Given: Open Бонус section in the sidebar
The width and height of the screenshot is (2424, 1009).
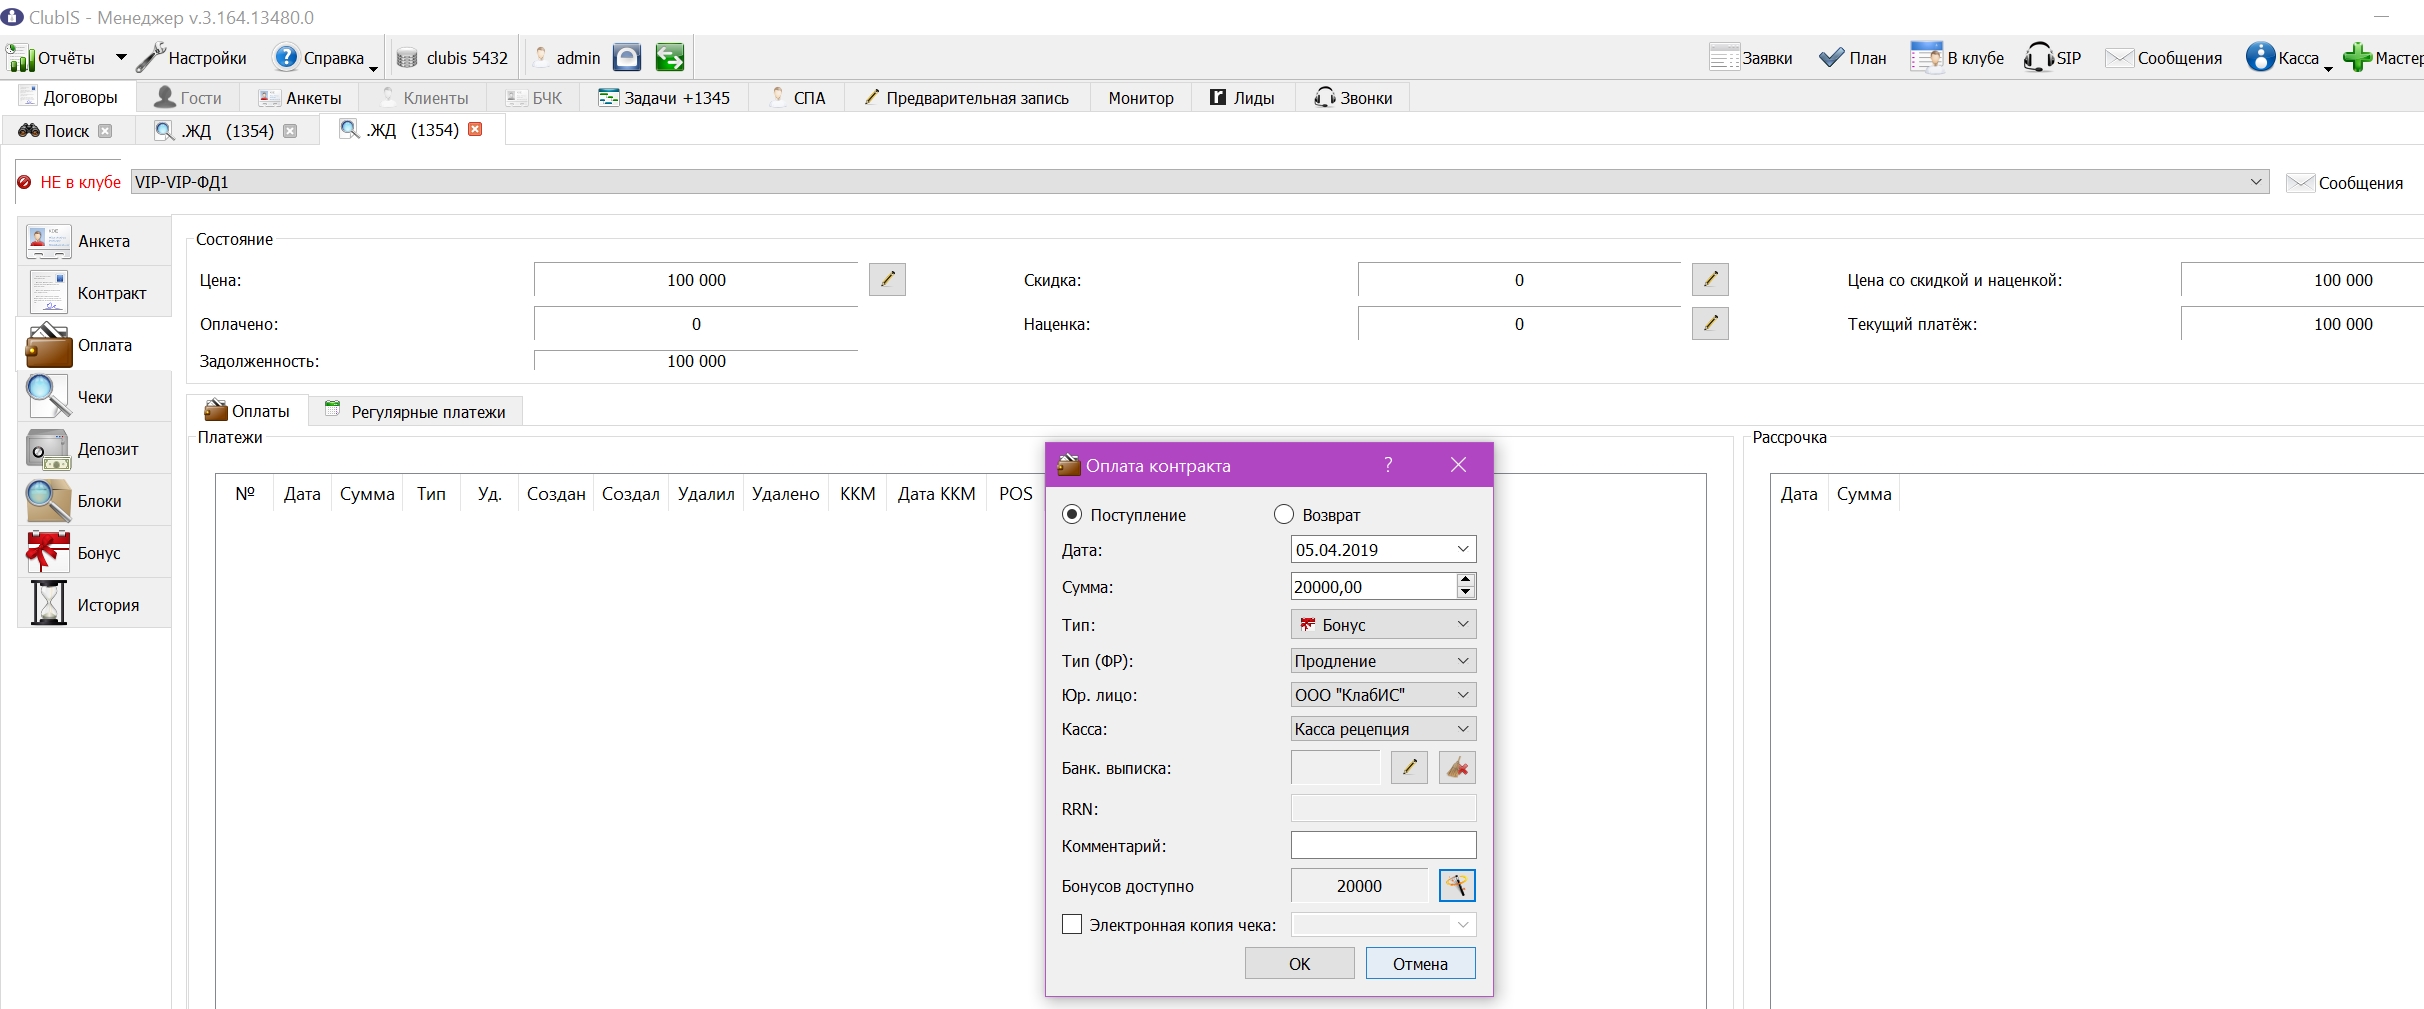Looking at the screenshot, I should click(x=94, y=553).
